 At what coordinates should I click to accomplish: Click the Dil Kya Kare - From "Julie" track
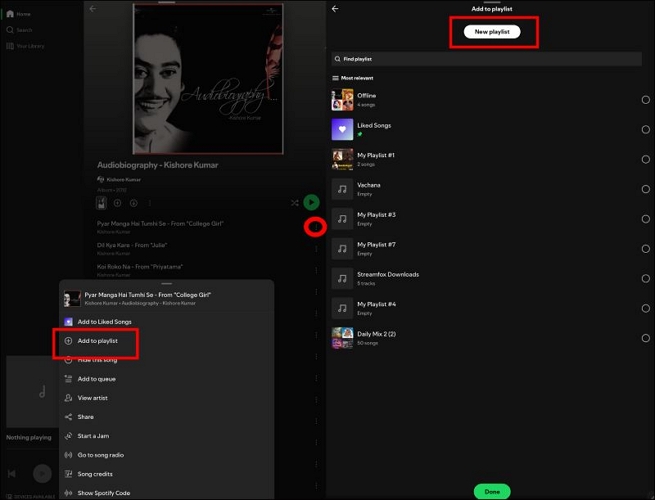click(132, 245)
